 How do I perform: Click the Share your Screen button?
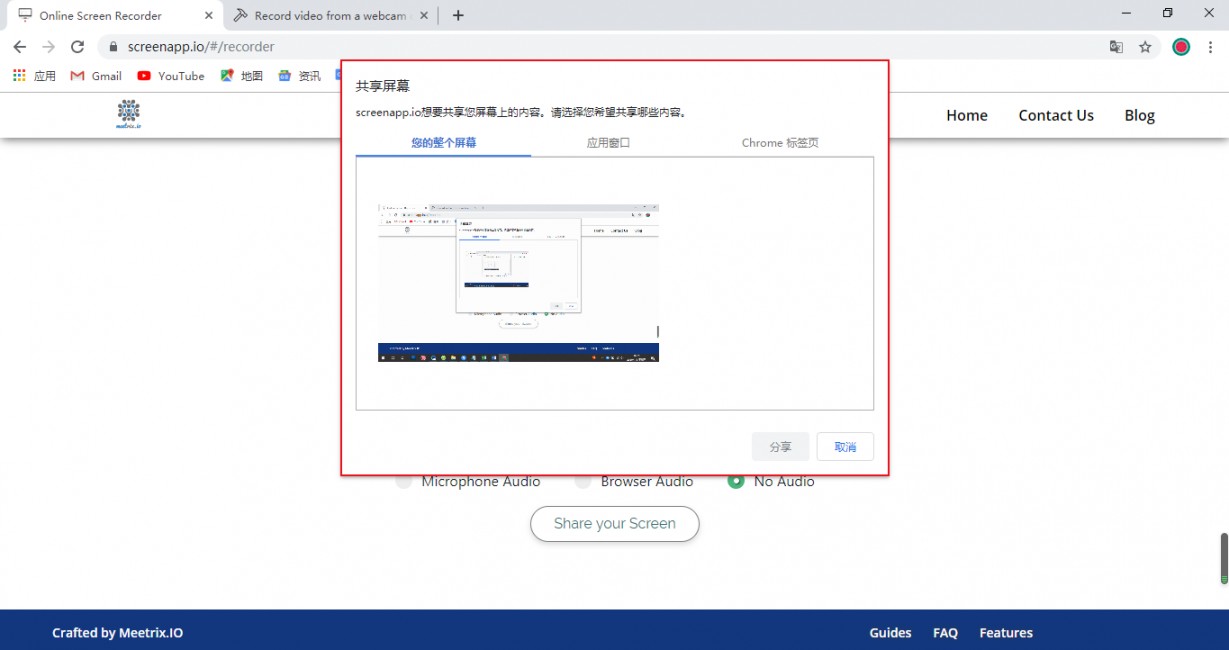pyautogui.click(x=614, y=524)
